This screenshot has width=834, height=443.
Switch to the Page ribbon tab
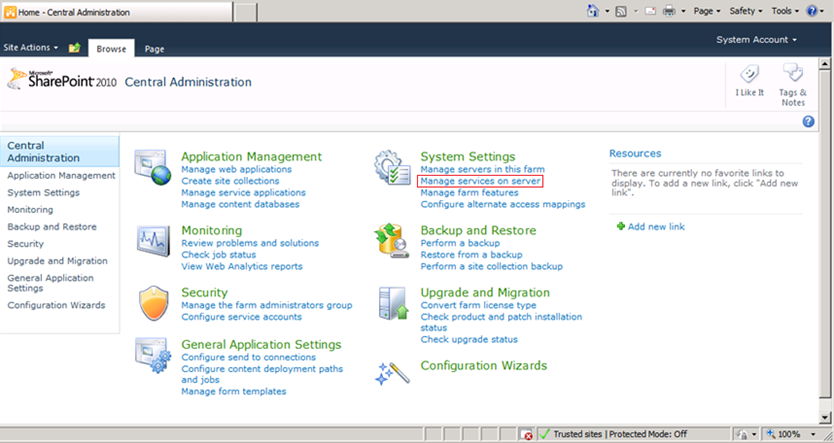pos(154,49)
